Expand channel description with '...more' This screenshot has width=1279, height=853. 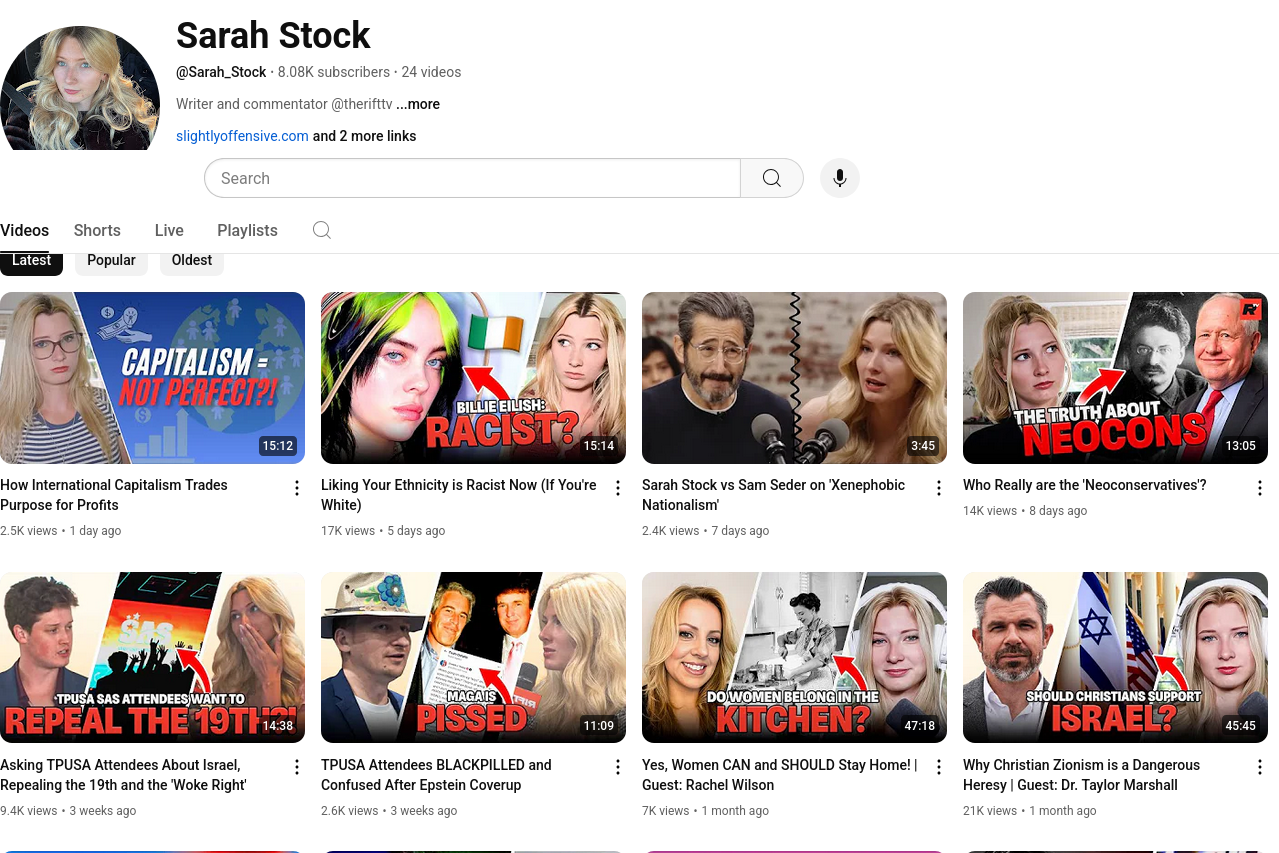(418, 104)
